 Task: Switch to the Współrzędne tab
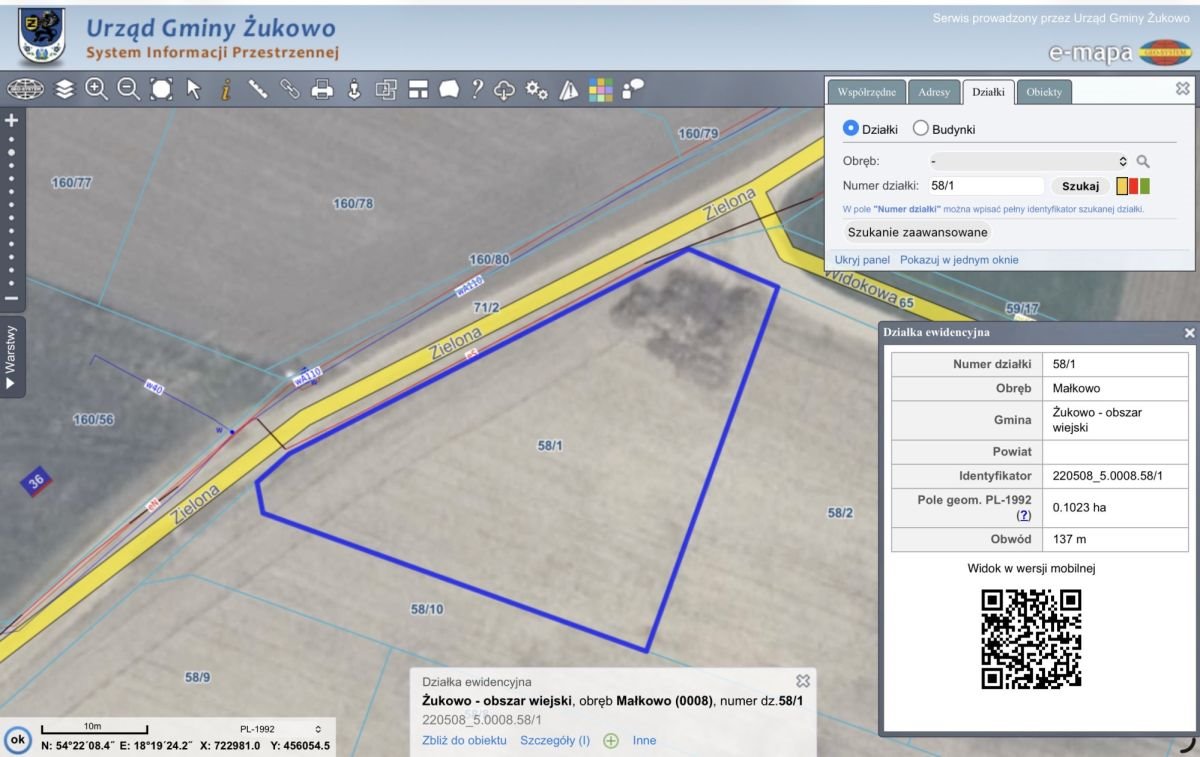[x=866, y=92]
